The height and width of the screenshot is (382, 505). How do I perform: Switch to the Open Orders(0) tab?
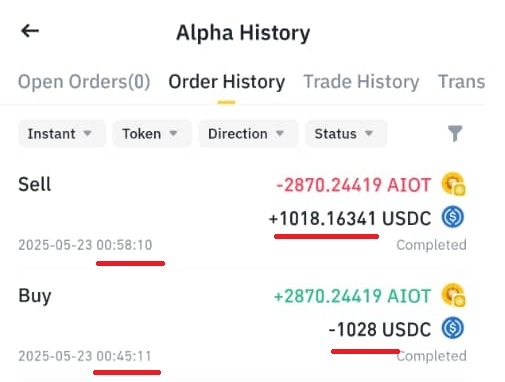[84, 82]
